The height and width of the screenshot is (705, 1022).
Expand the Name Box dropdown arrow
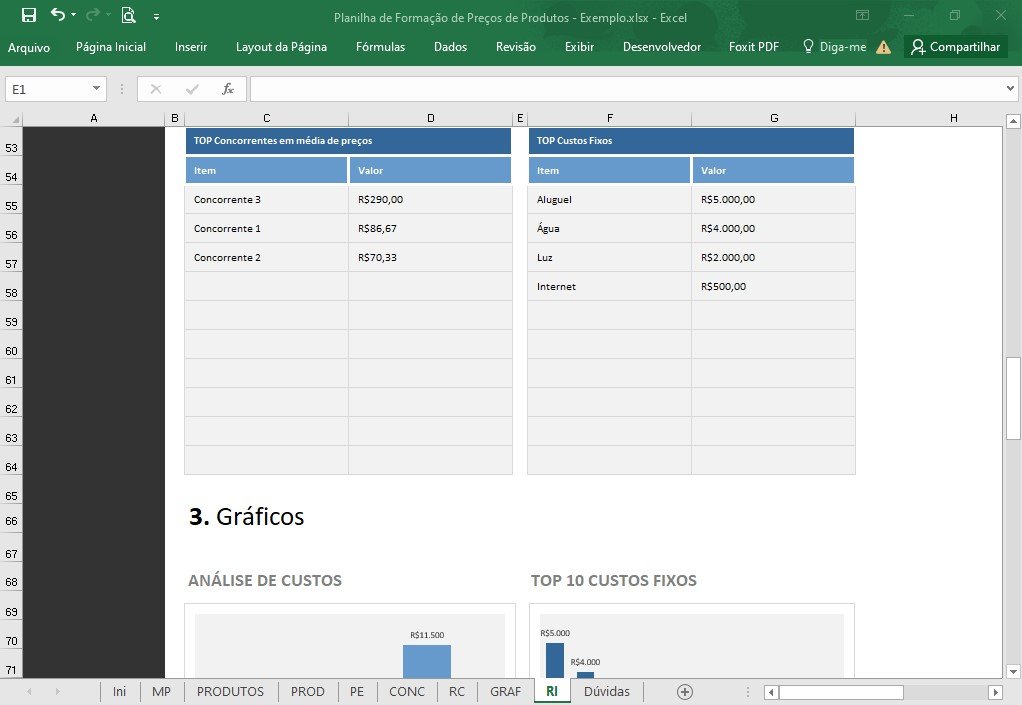[x=96, y=89]
